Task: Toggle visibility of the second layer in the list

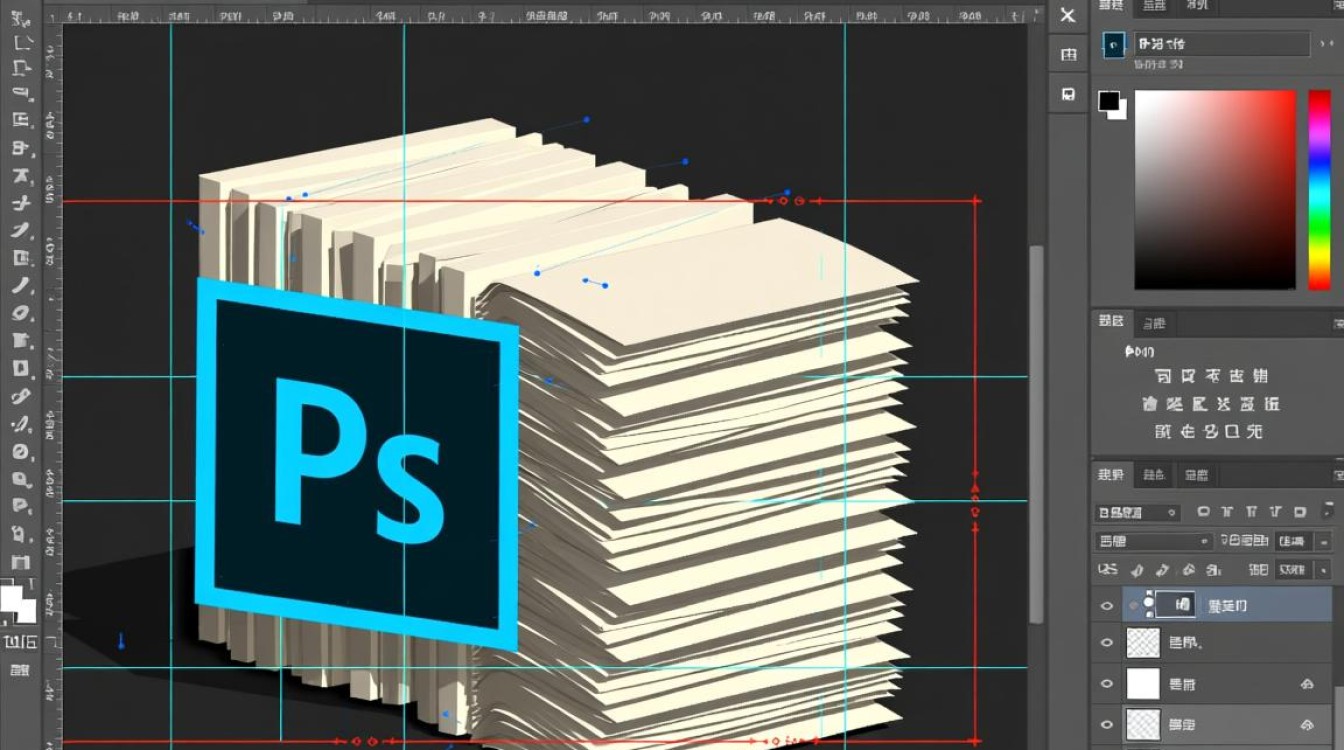Action: click(x=1106, y=643)
